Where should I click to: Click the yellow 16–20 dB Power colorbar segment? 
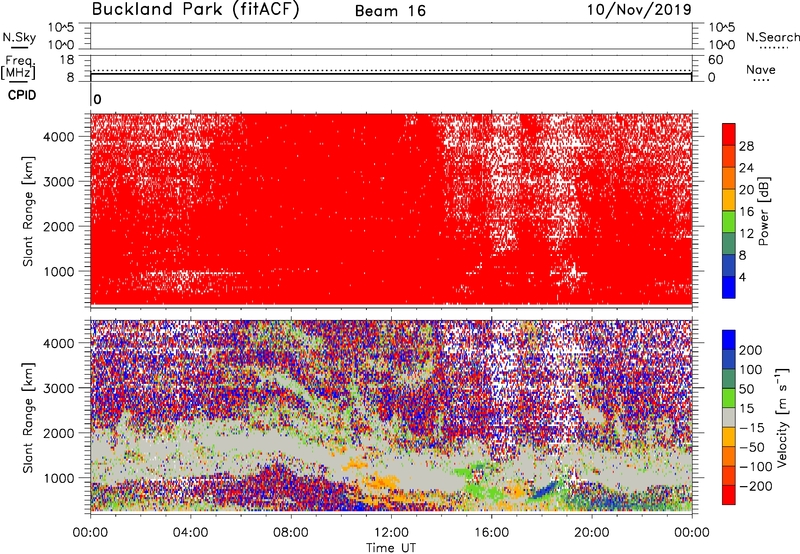(729, 200)
